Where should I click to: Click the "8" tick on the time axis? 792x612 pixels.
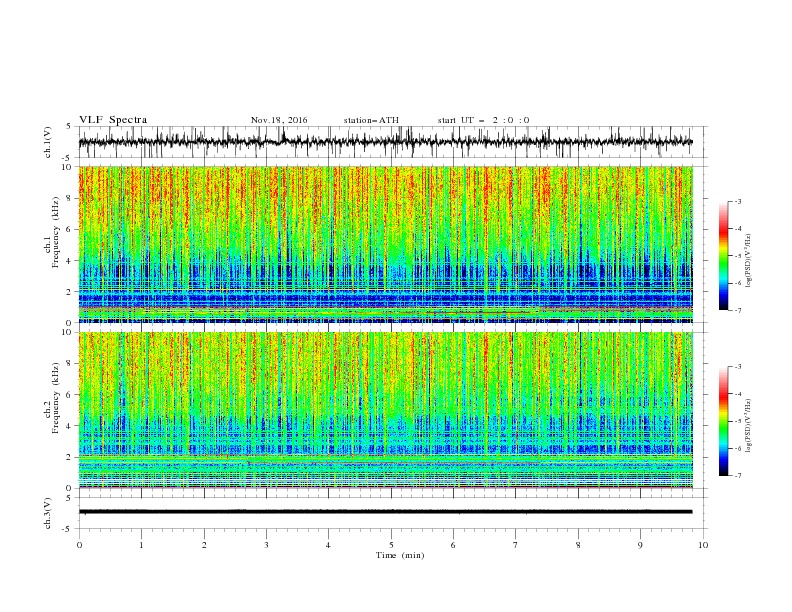(578, 545)
